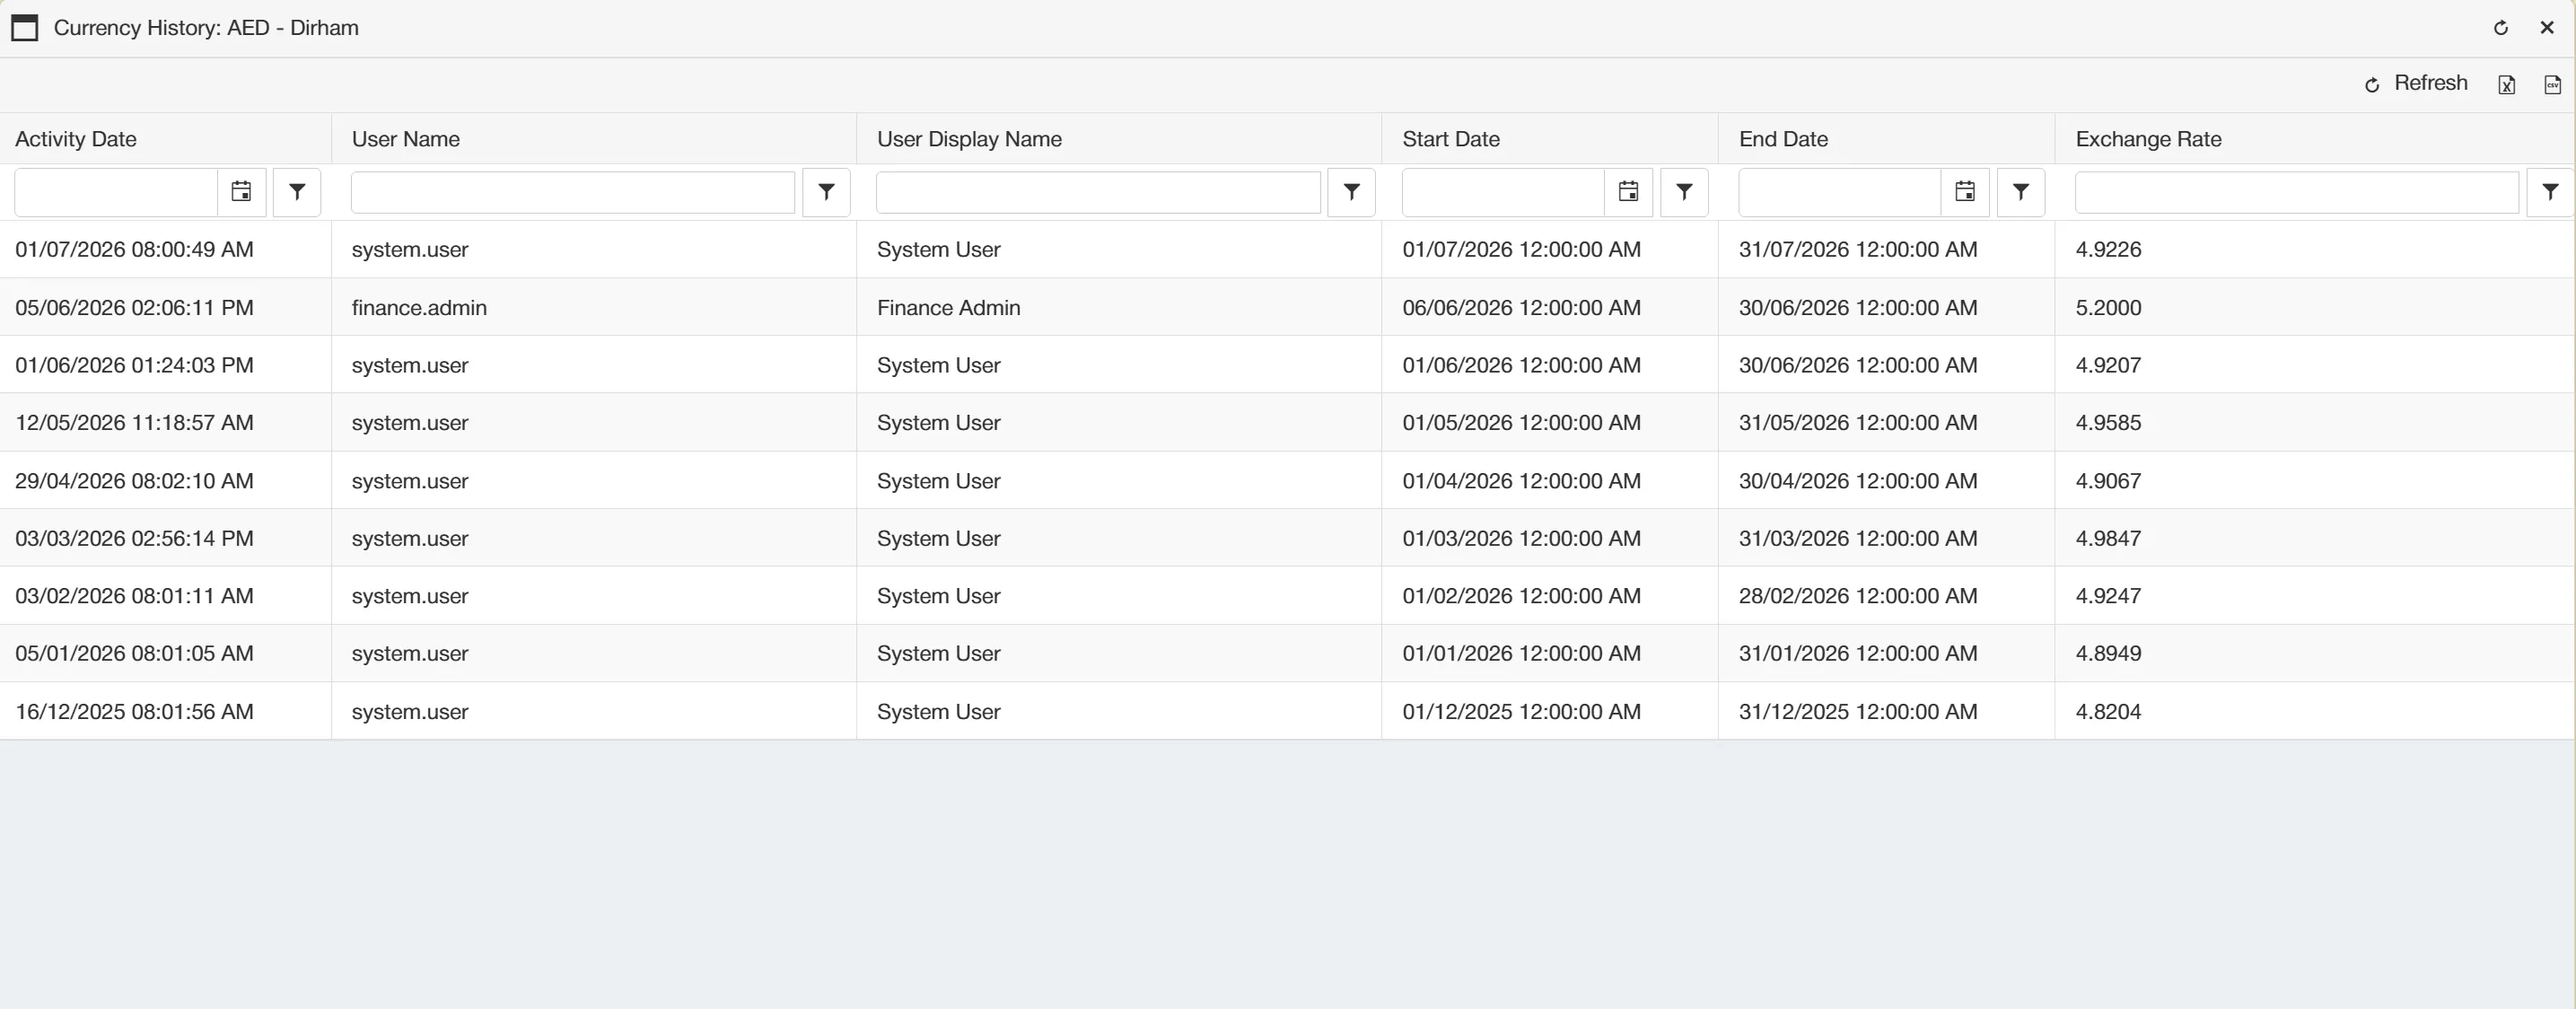Viewport: 2576px width, 1009px height.
Task: Sort by the Activity Date column header
Action: pos(76,139)
